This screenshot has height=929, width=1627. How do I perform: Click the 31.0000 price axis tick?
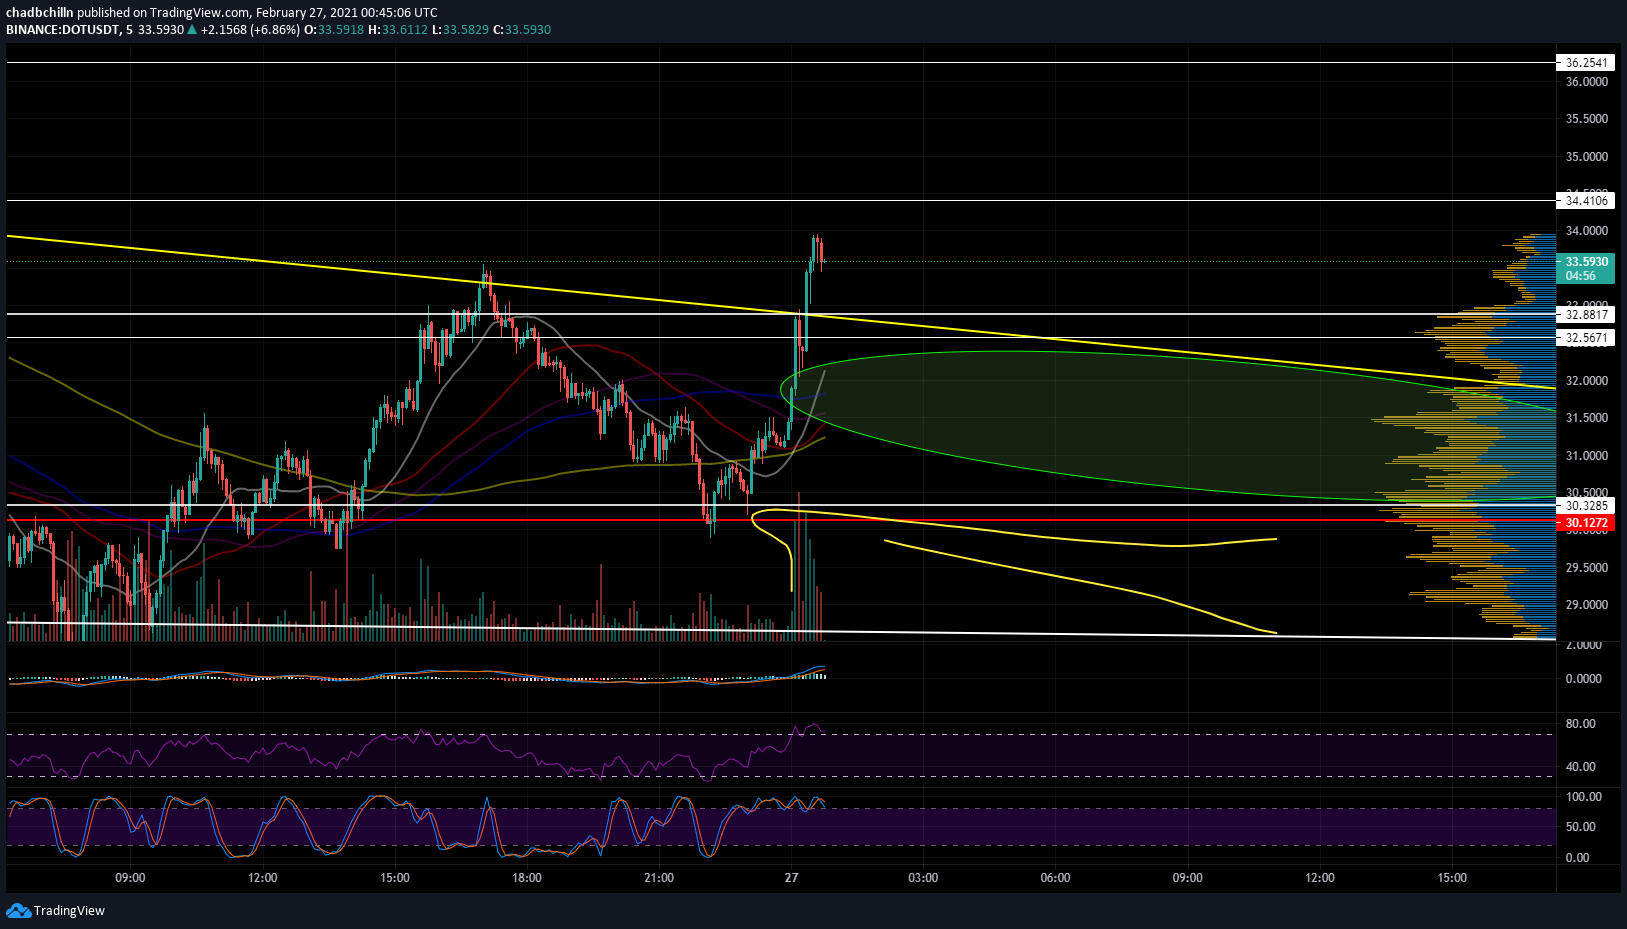1586,456
